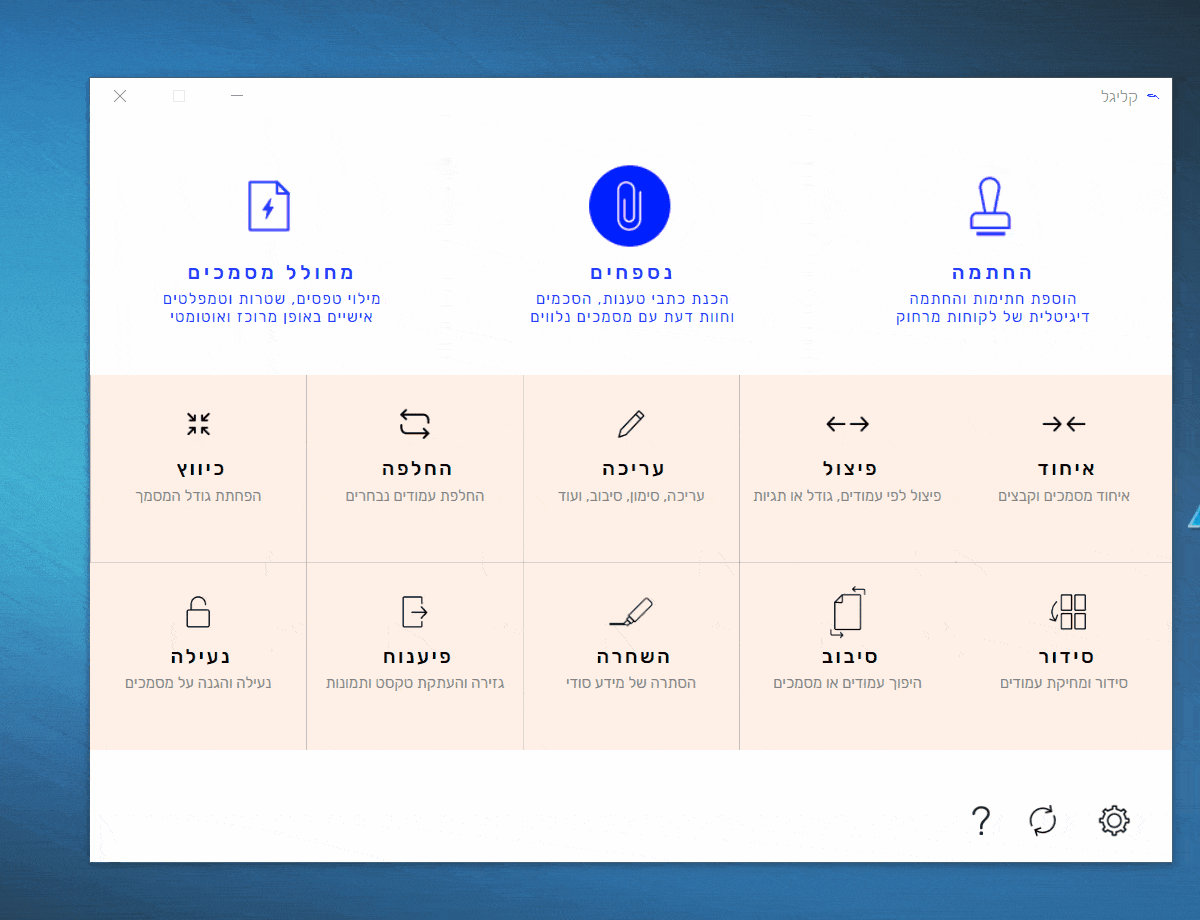Maximize the application window
The width and height of the screenshot is (1200, 920).
click(179, 96)
